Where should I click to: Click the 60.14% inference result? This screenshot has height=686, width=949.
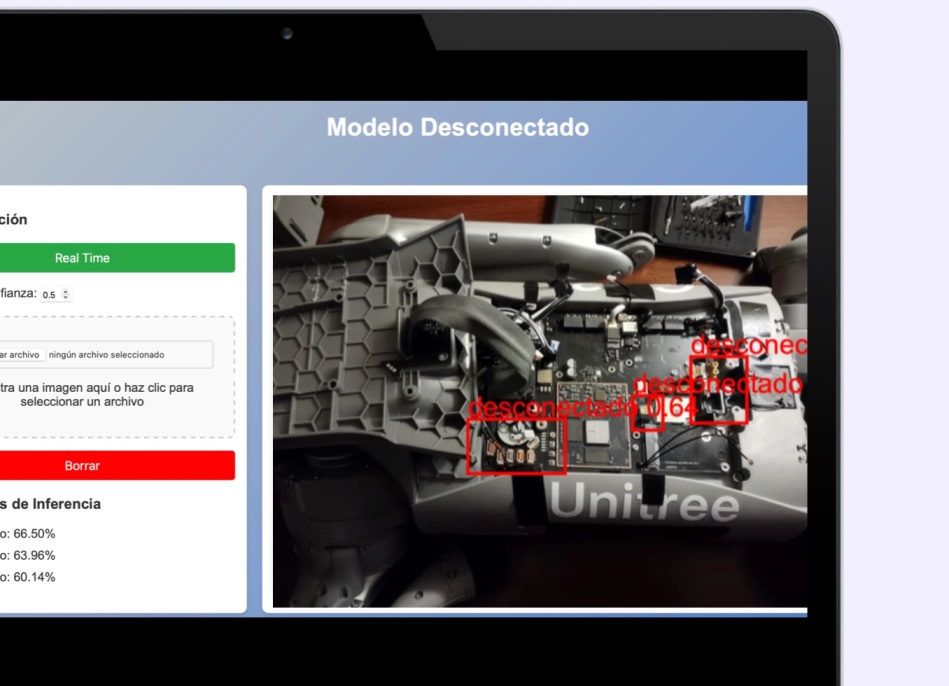pyautogui.click(x=28, y=578)
